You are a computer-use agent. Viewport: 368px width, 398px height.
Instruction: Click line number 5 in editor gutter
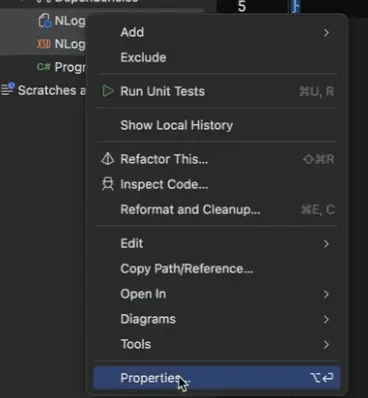tap(242, 7)
